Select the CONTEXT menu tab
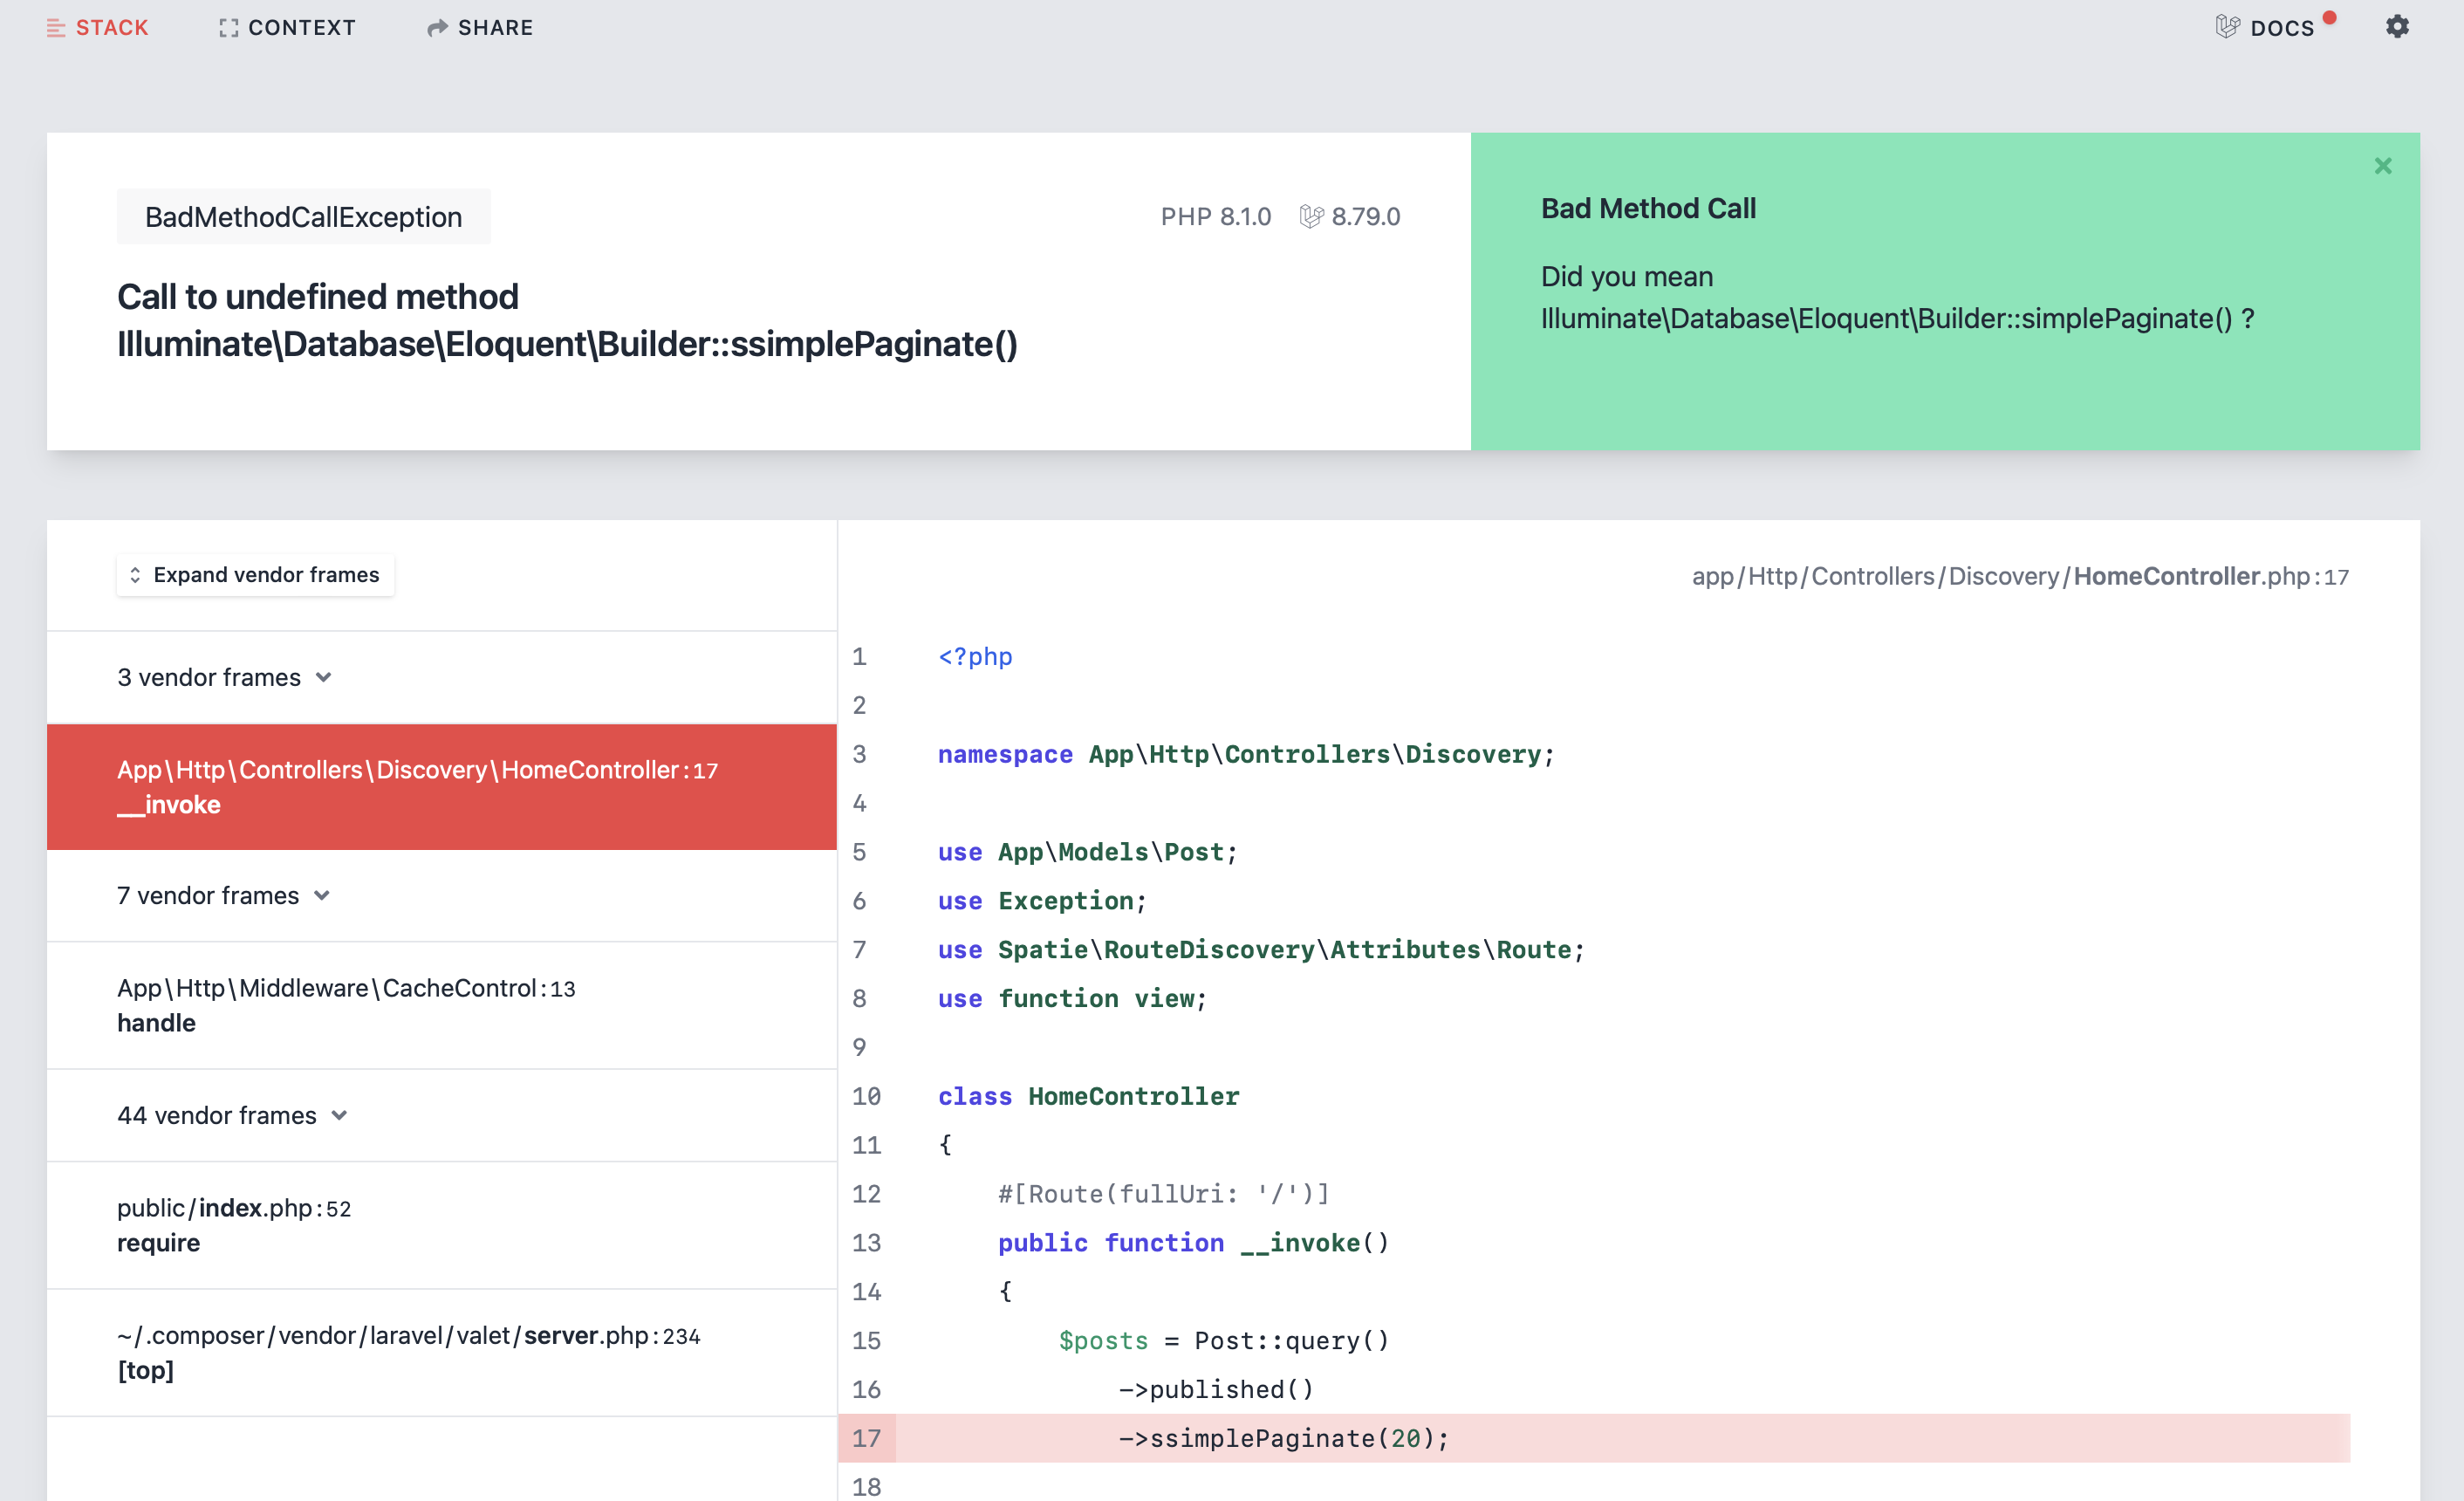The height and width of the screenshot is (1501, 2464). click(285, 26)
